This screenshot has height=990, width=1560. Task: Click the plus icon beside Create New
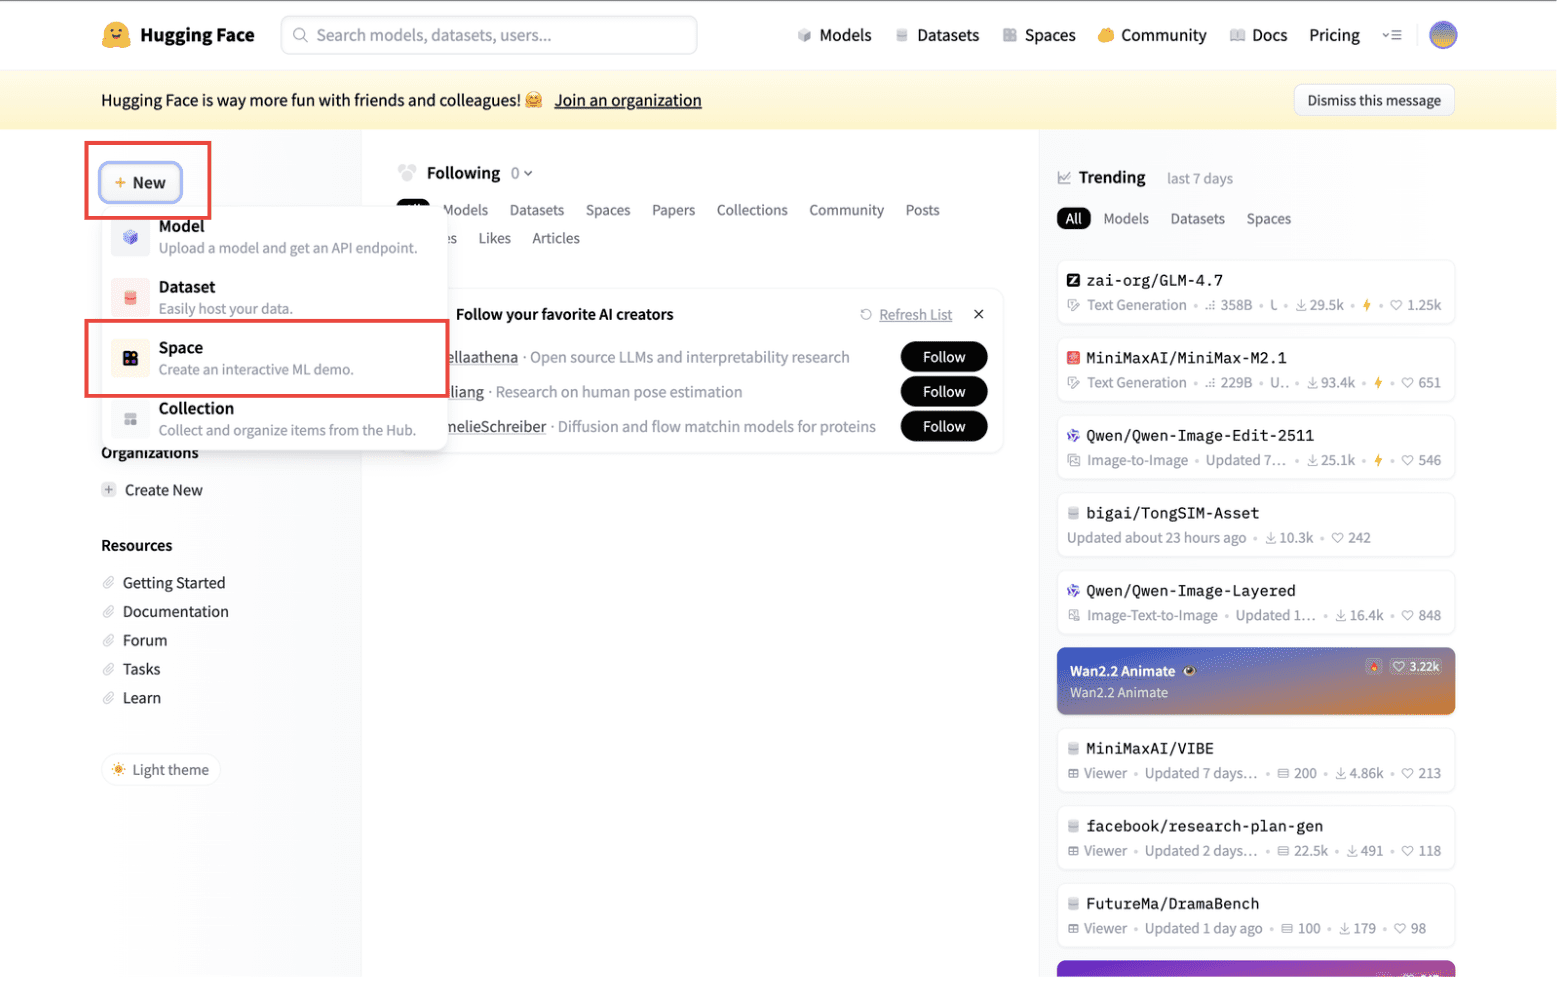pos(109,491)
